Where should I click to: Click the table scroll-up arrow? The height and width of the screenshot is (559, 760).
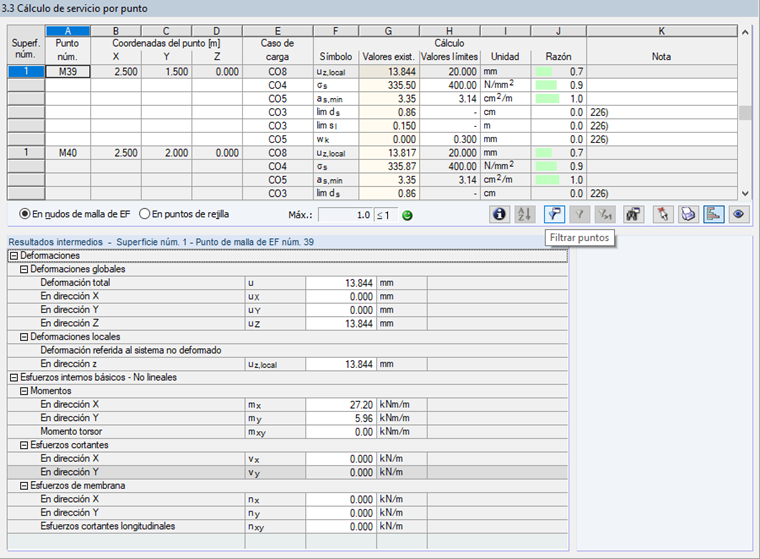point(745,32)
